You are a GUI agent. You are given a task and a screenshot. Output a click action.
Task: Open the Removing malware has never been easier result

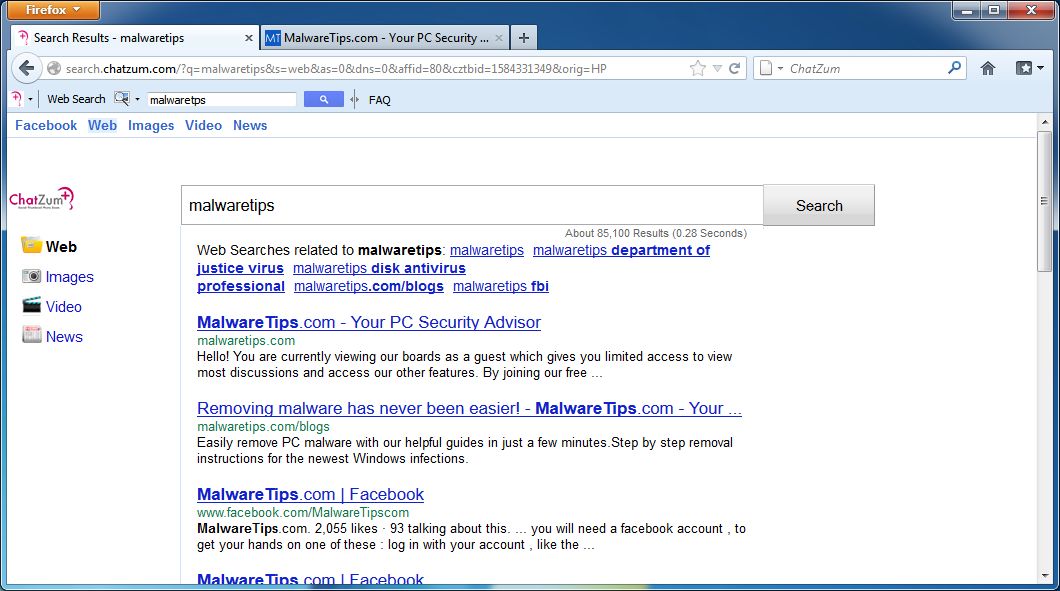[469, 408]
